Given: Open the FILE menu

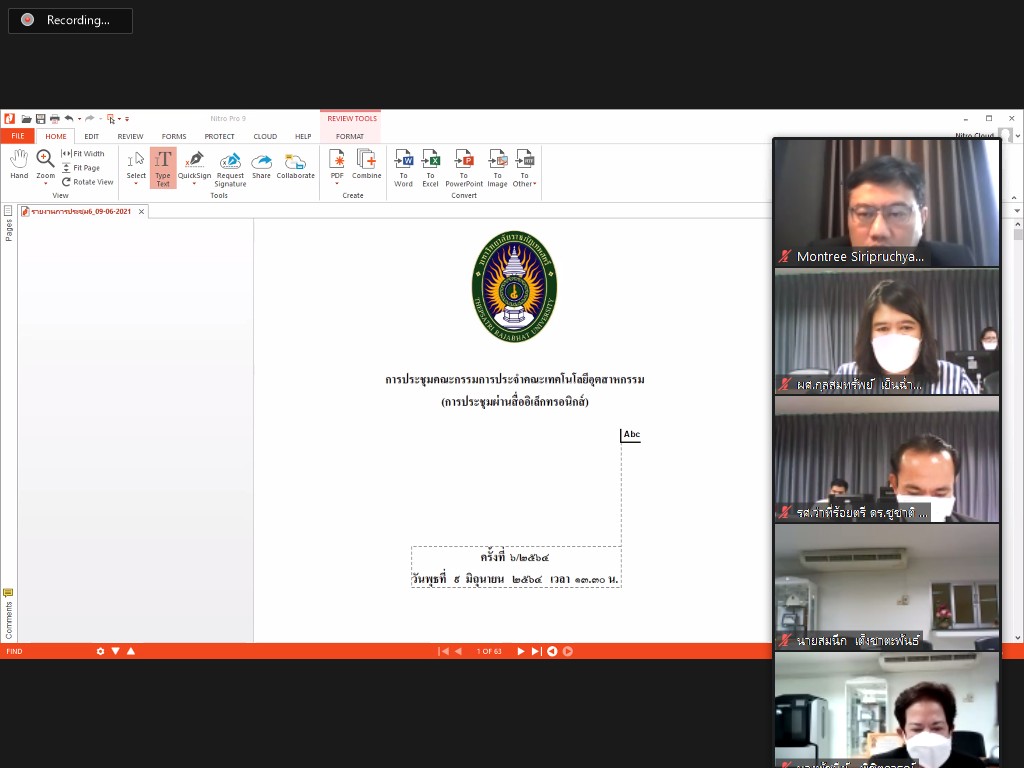Looking at the screenshot, I should (18, 136).
